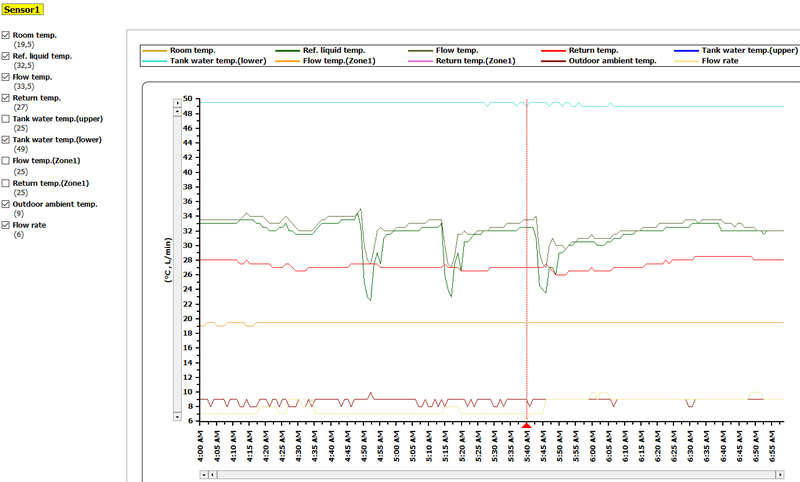Uncheck Tank water temp.(lower) checkbox
The height and width of the screenshot is (482, 800).
tap(6, 140)
